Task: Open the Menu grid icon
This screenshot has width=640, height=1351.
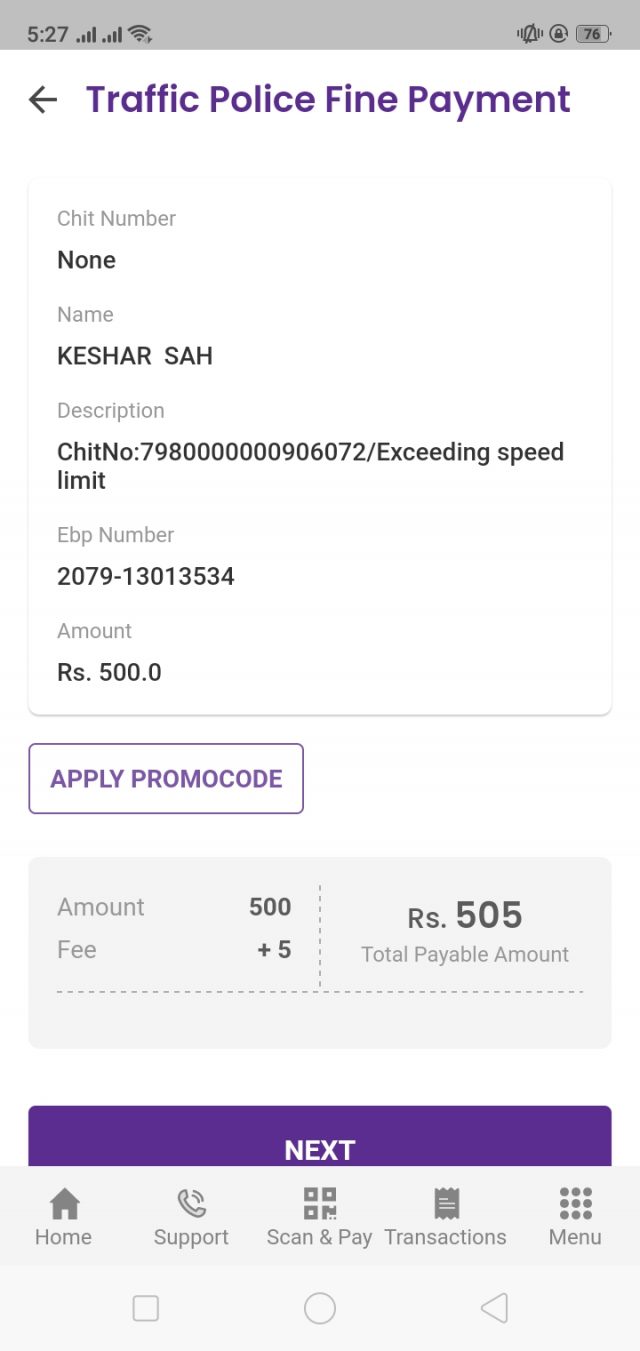Action: (x=573, y=1204)
